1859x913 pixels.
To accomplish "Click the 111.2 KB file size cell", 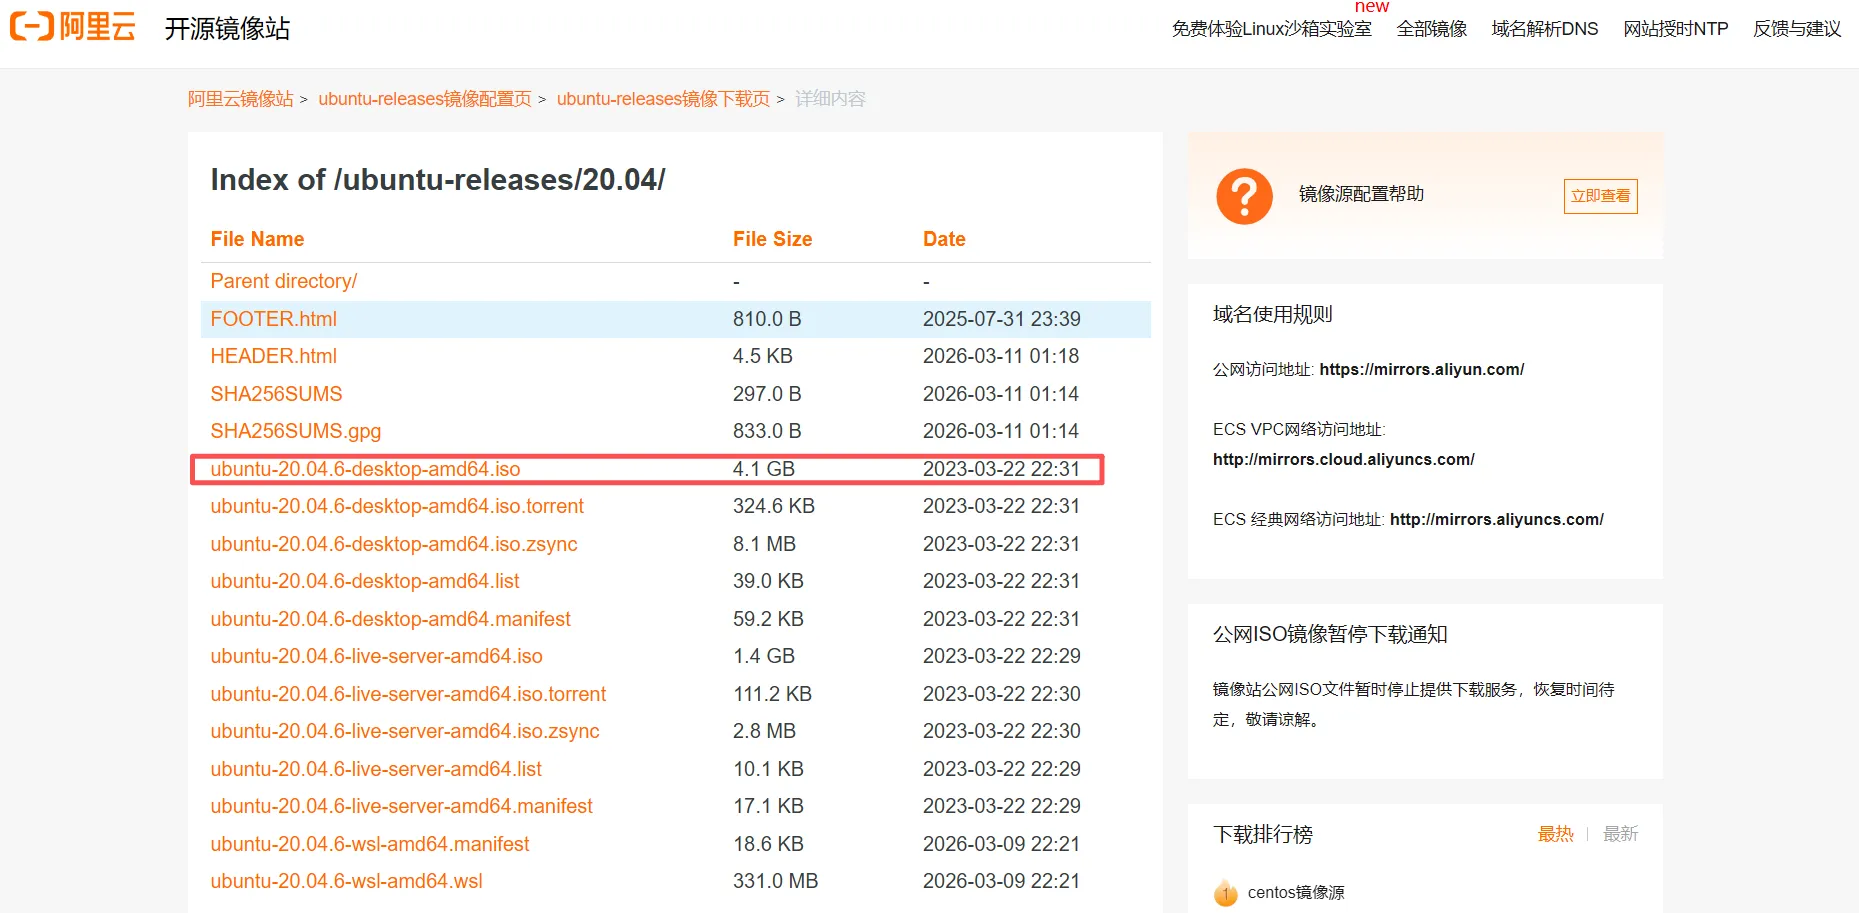I will (772, 694).
